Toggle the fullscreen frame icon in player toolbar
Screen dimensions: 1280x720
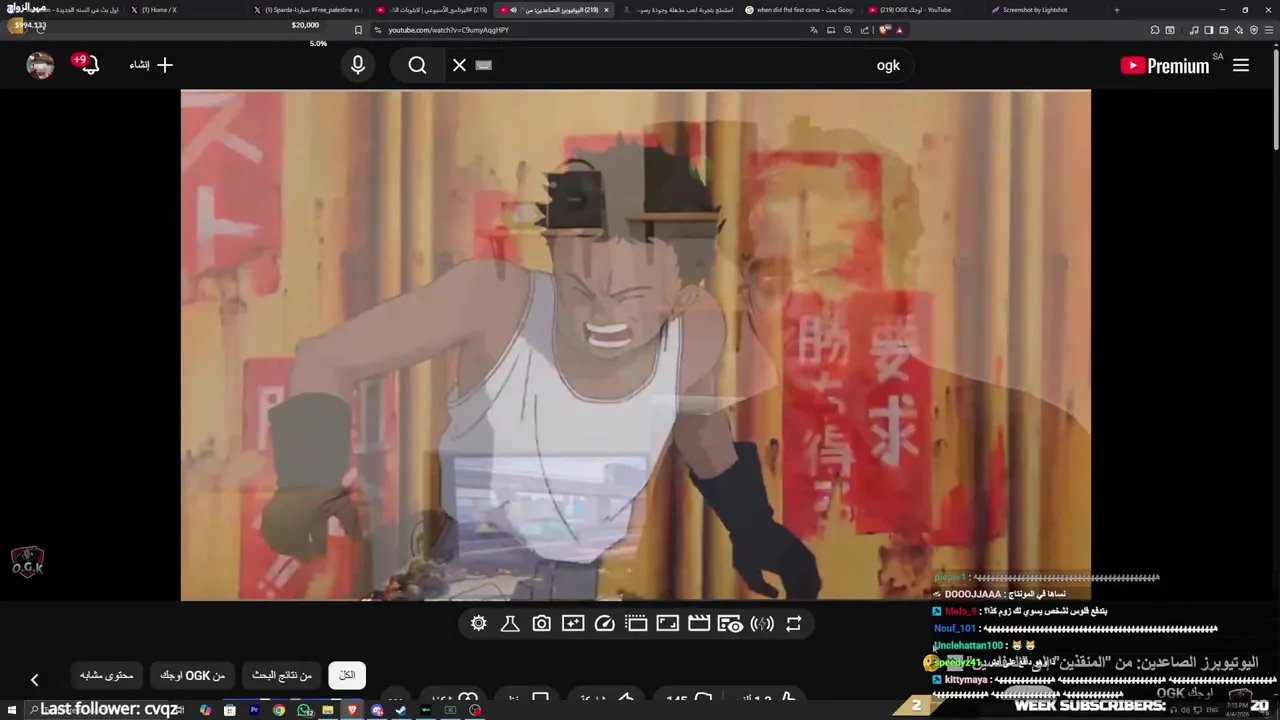[x=668, y=624]
